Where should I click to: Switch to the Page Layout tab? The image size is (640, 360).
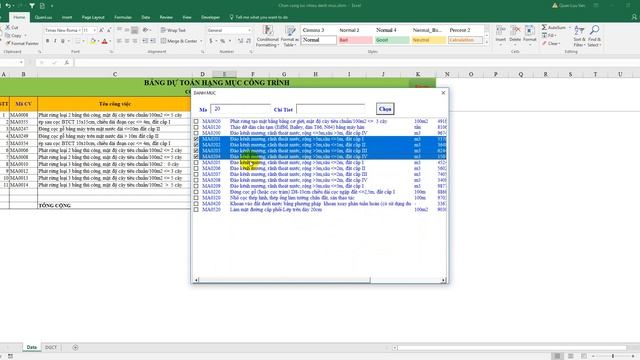93,17
